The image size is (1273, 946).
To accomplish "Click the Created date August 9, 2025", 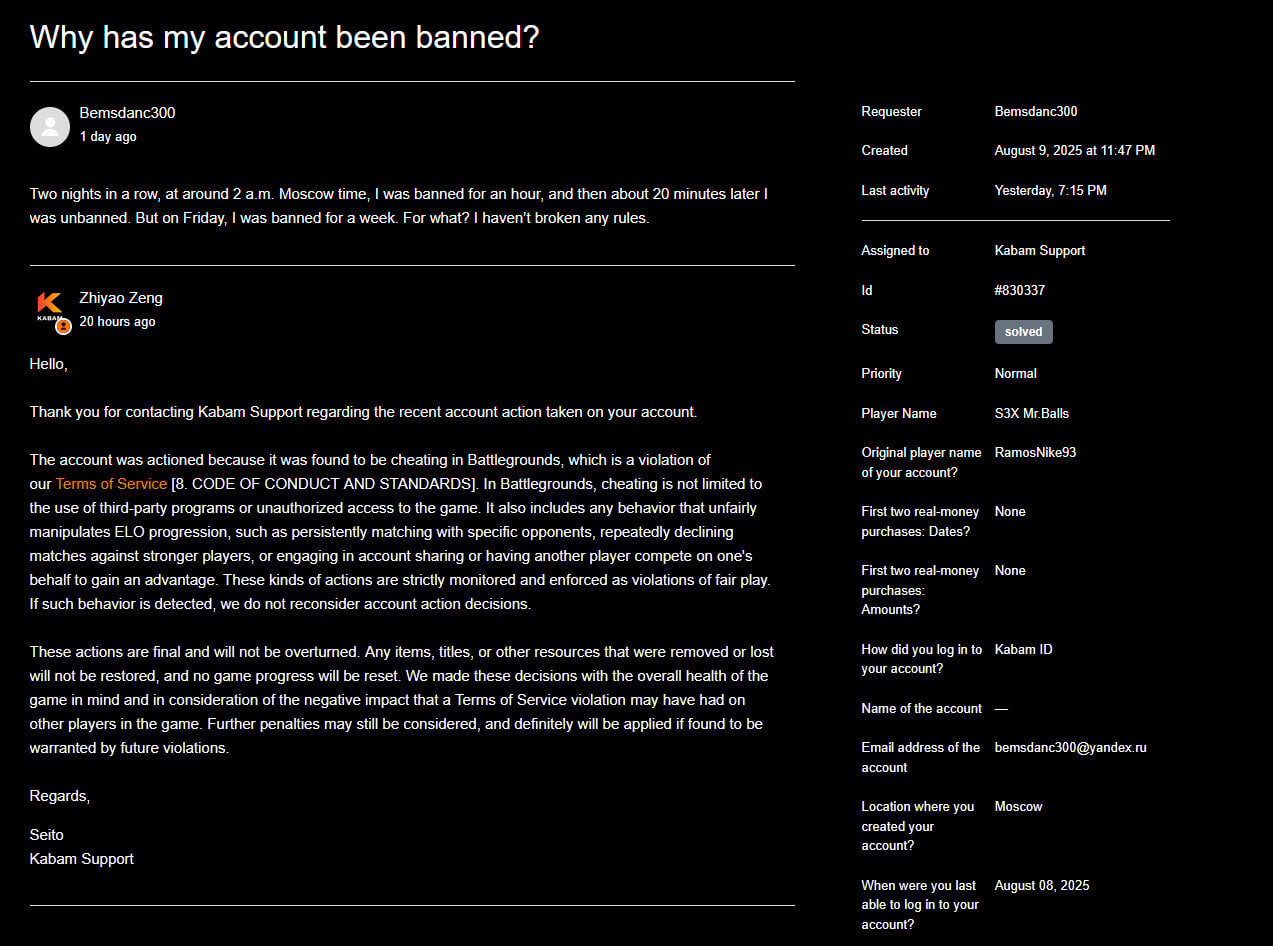I will pos(1074,151).
